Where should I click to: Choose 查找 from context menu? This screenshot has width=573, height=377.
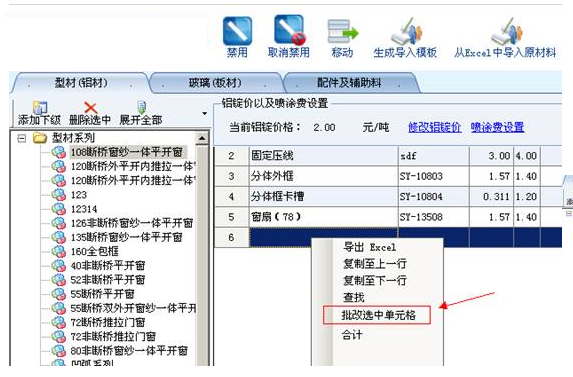[x=353, y=297]
